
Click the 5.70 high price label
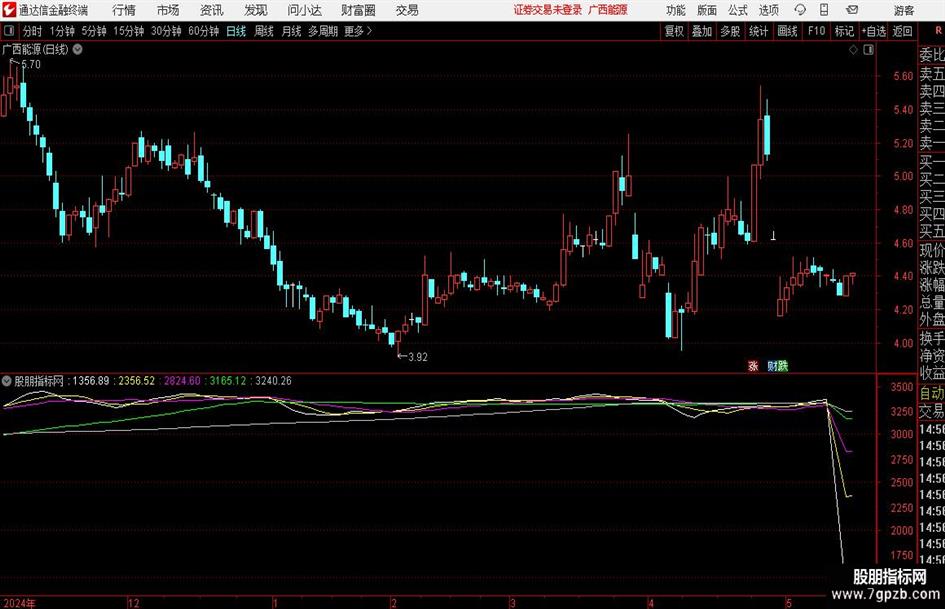31,65
